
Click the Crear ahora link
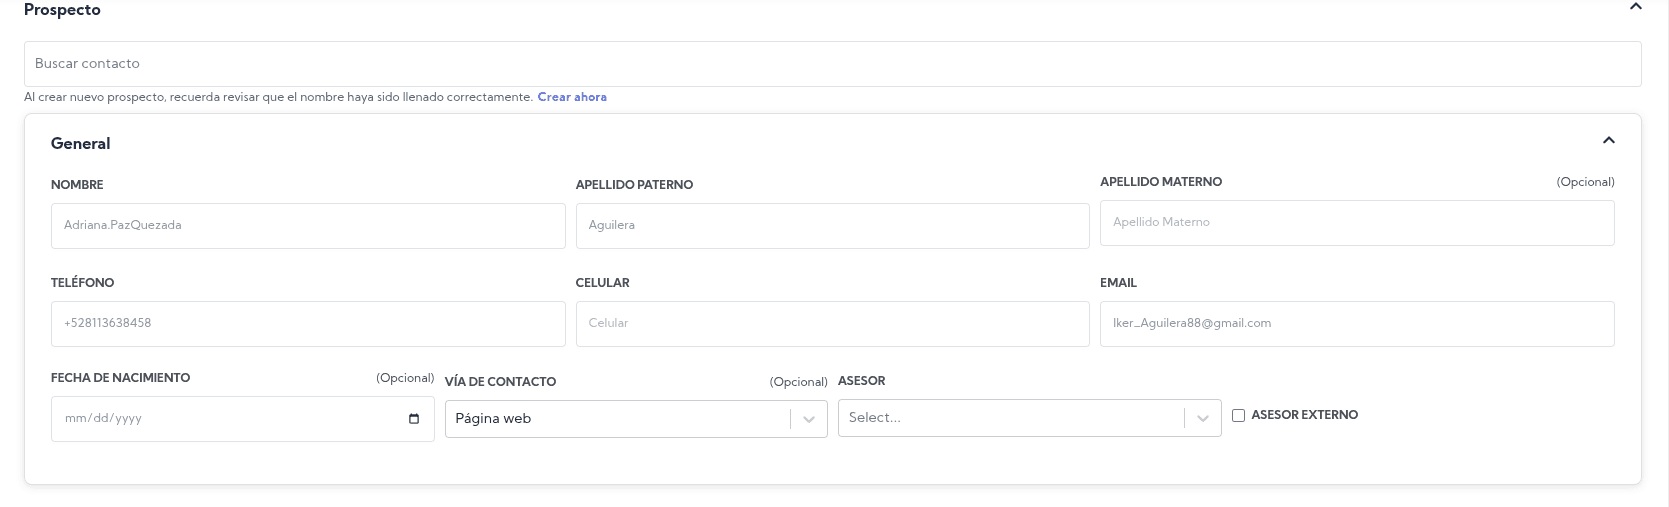[572, 97]
